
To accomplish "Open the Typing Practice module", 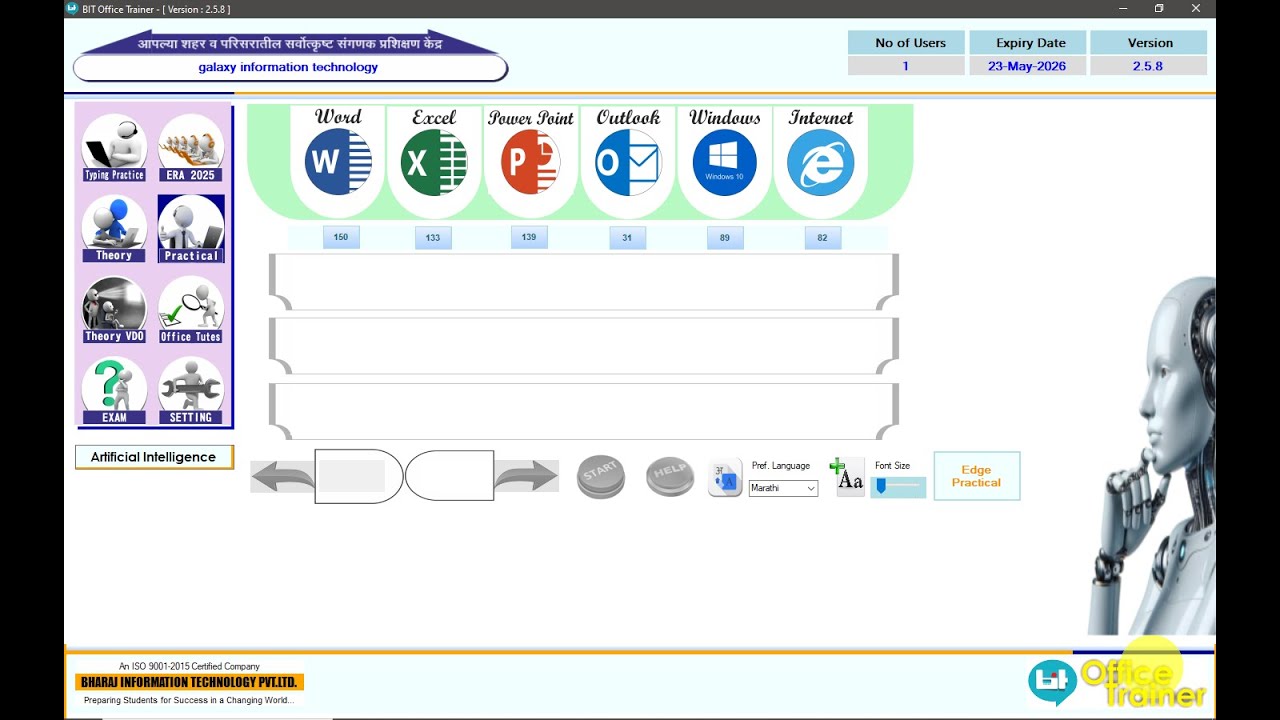I will pos(114,148).
